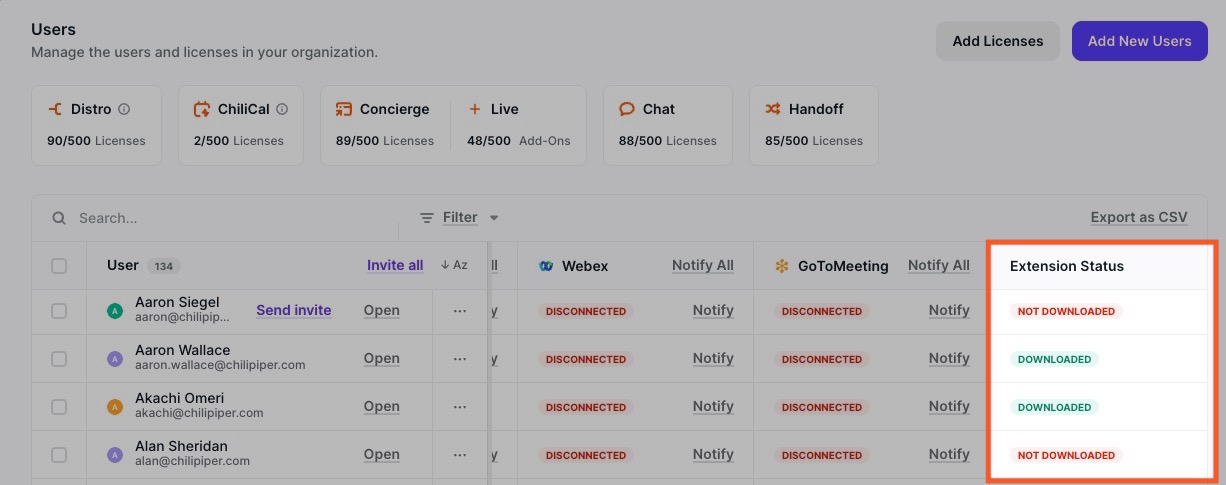
Task: Click the Extension Status column header
Action: click(x=1066, y=266)
